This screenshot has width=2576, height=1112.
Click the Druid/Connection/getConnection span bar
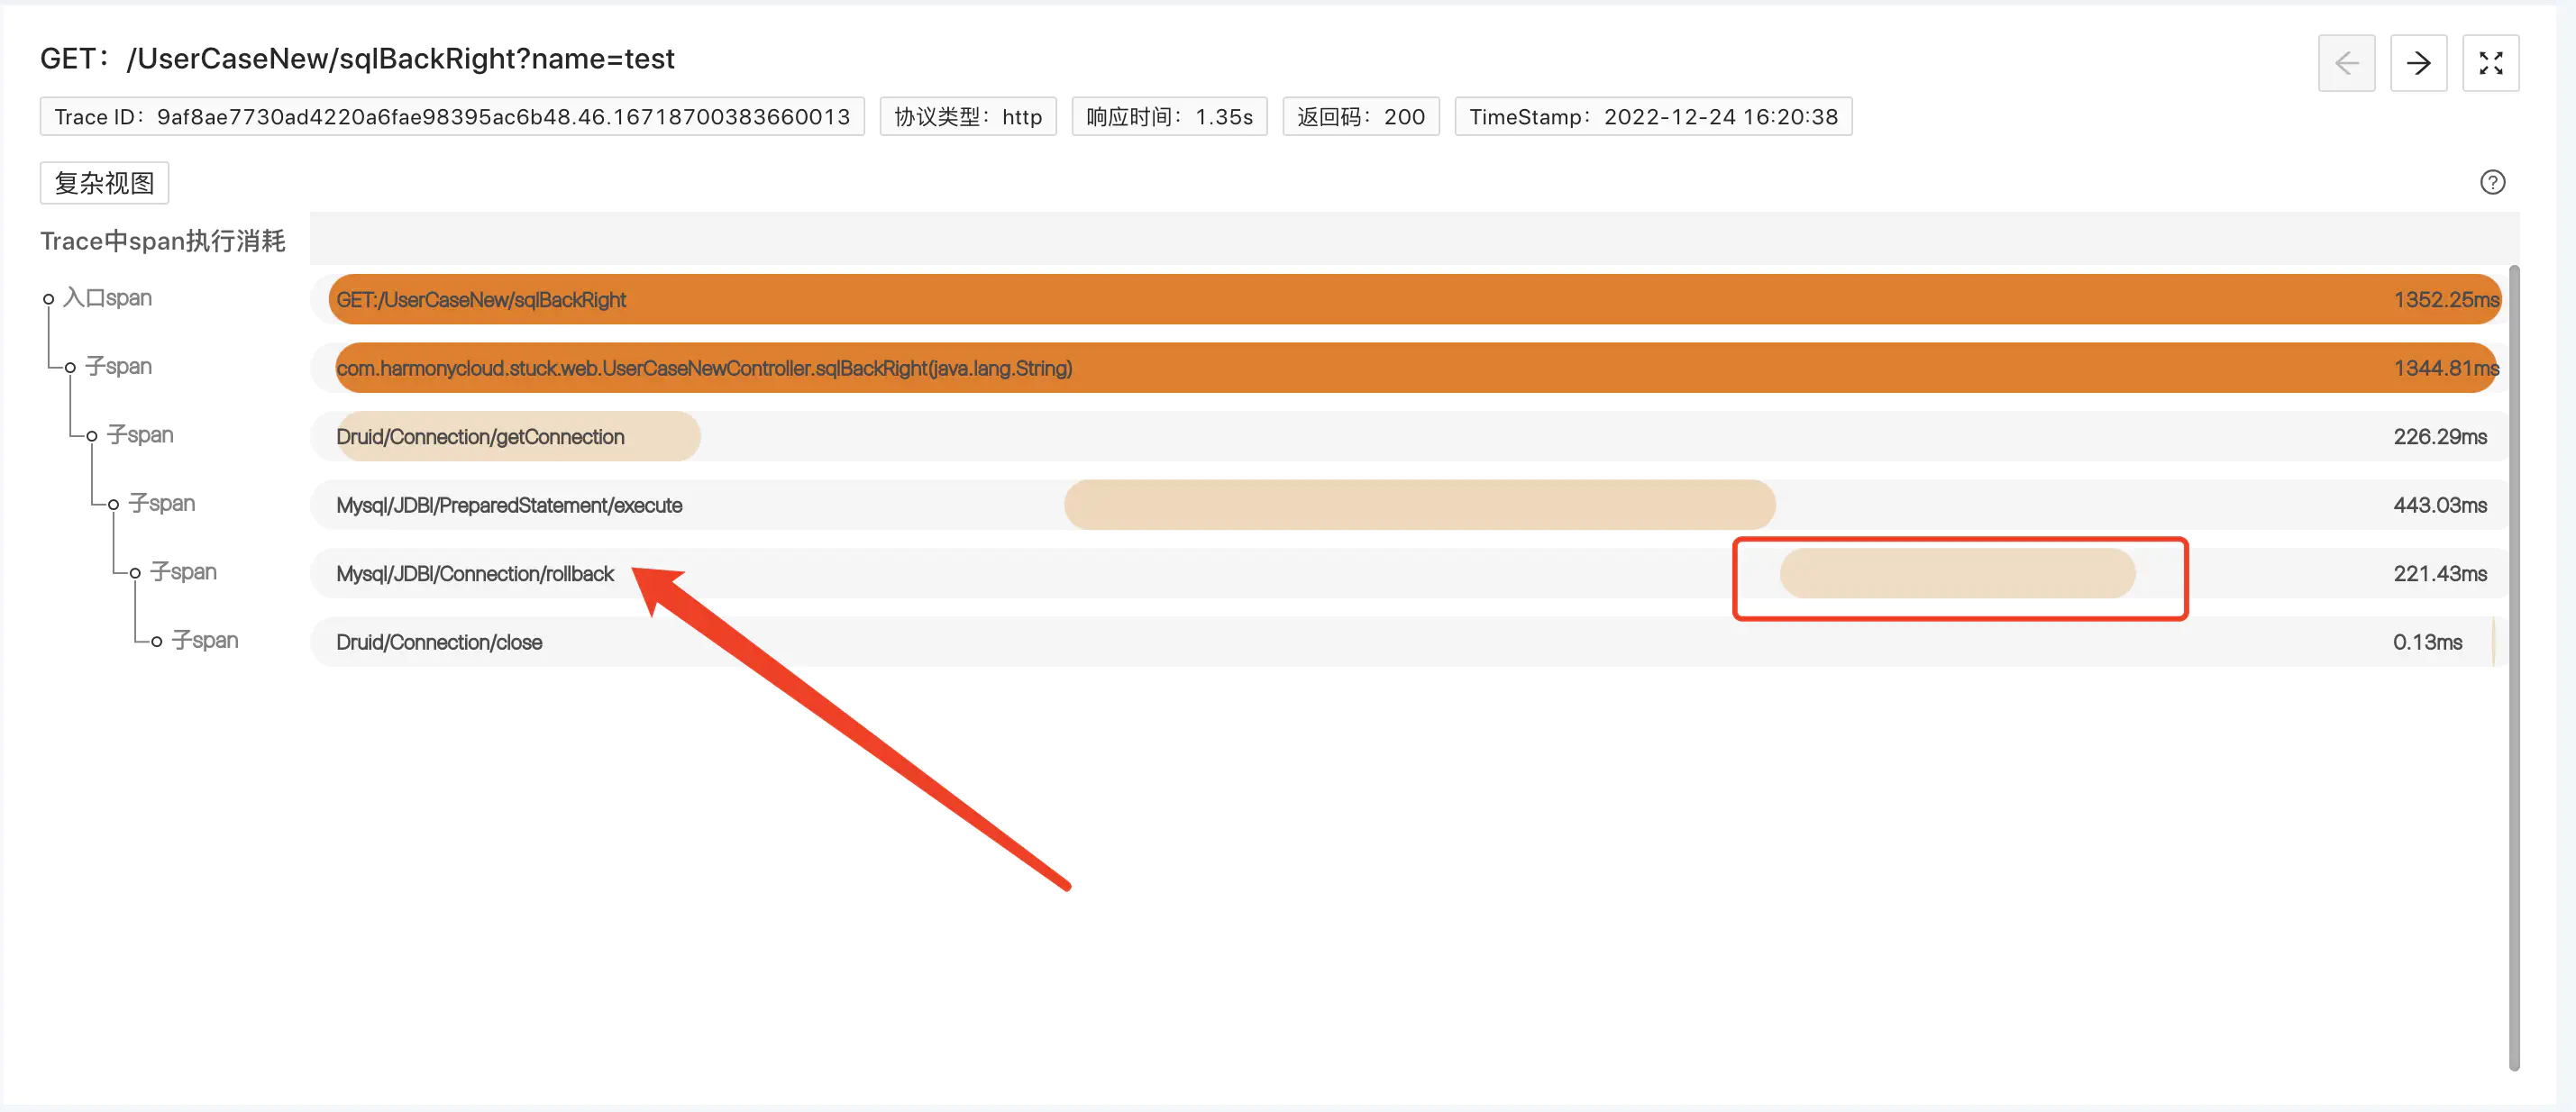click(x=518, y=437)
